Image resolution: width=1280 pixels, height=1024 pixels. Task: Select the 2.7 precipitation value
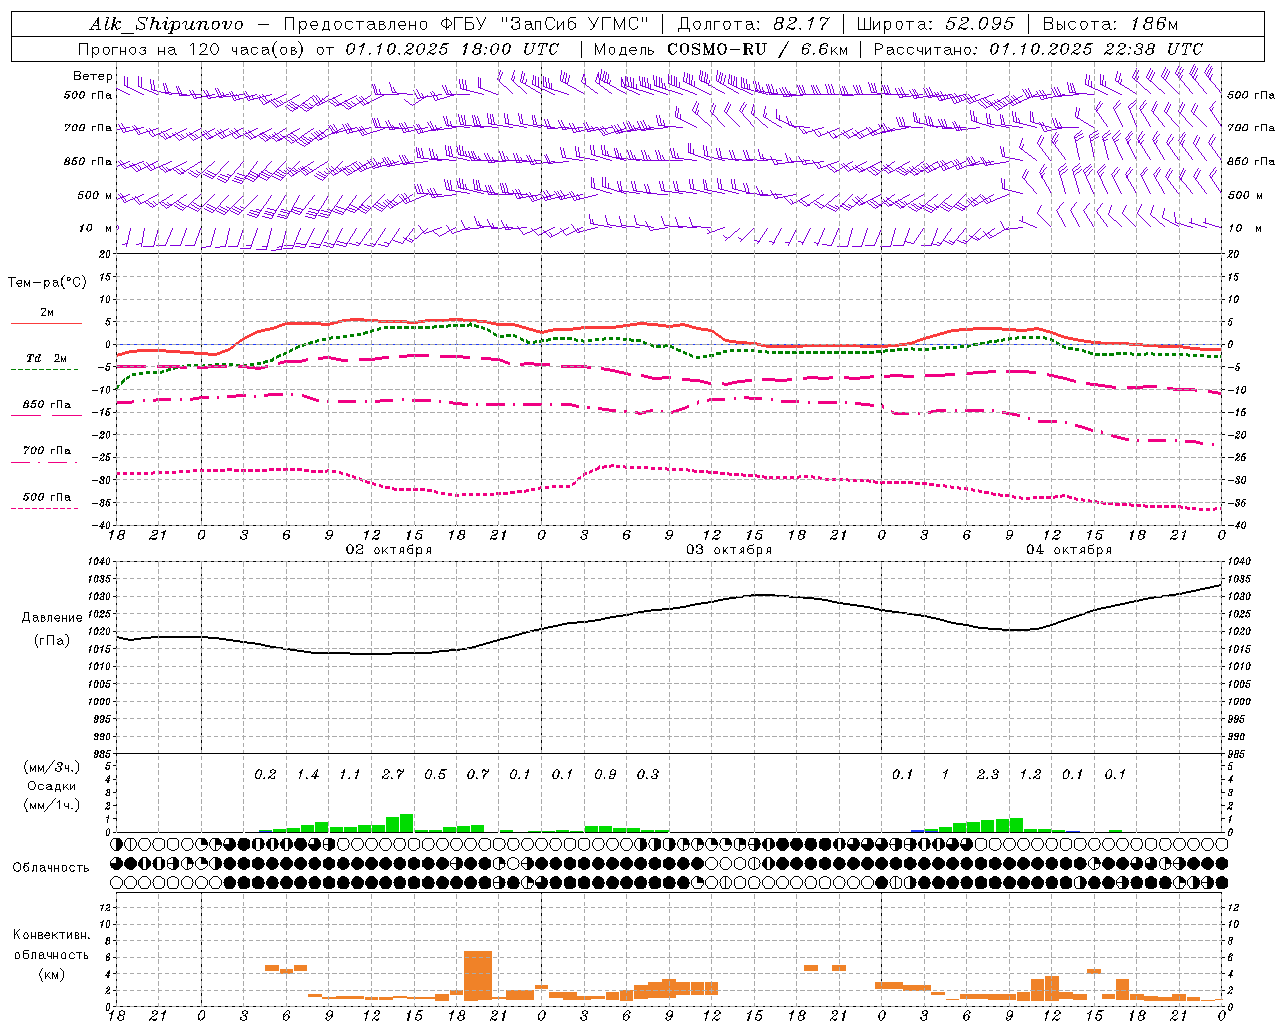click(x=393, y=774)
